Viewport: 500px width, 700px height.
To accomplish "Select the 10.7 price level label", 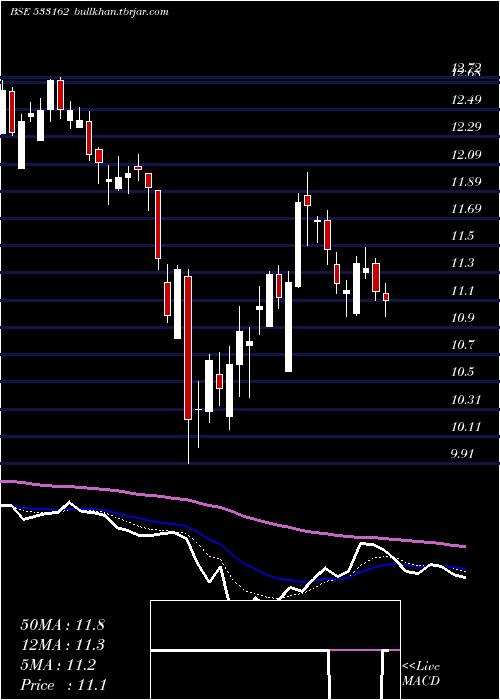I will coord(462,345).
